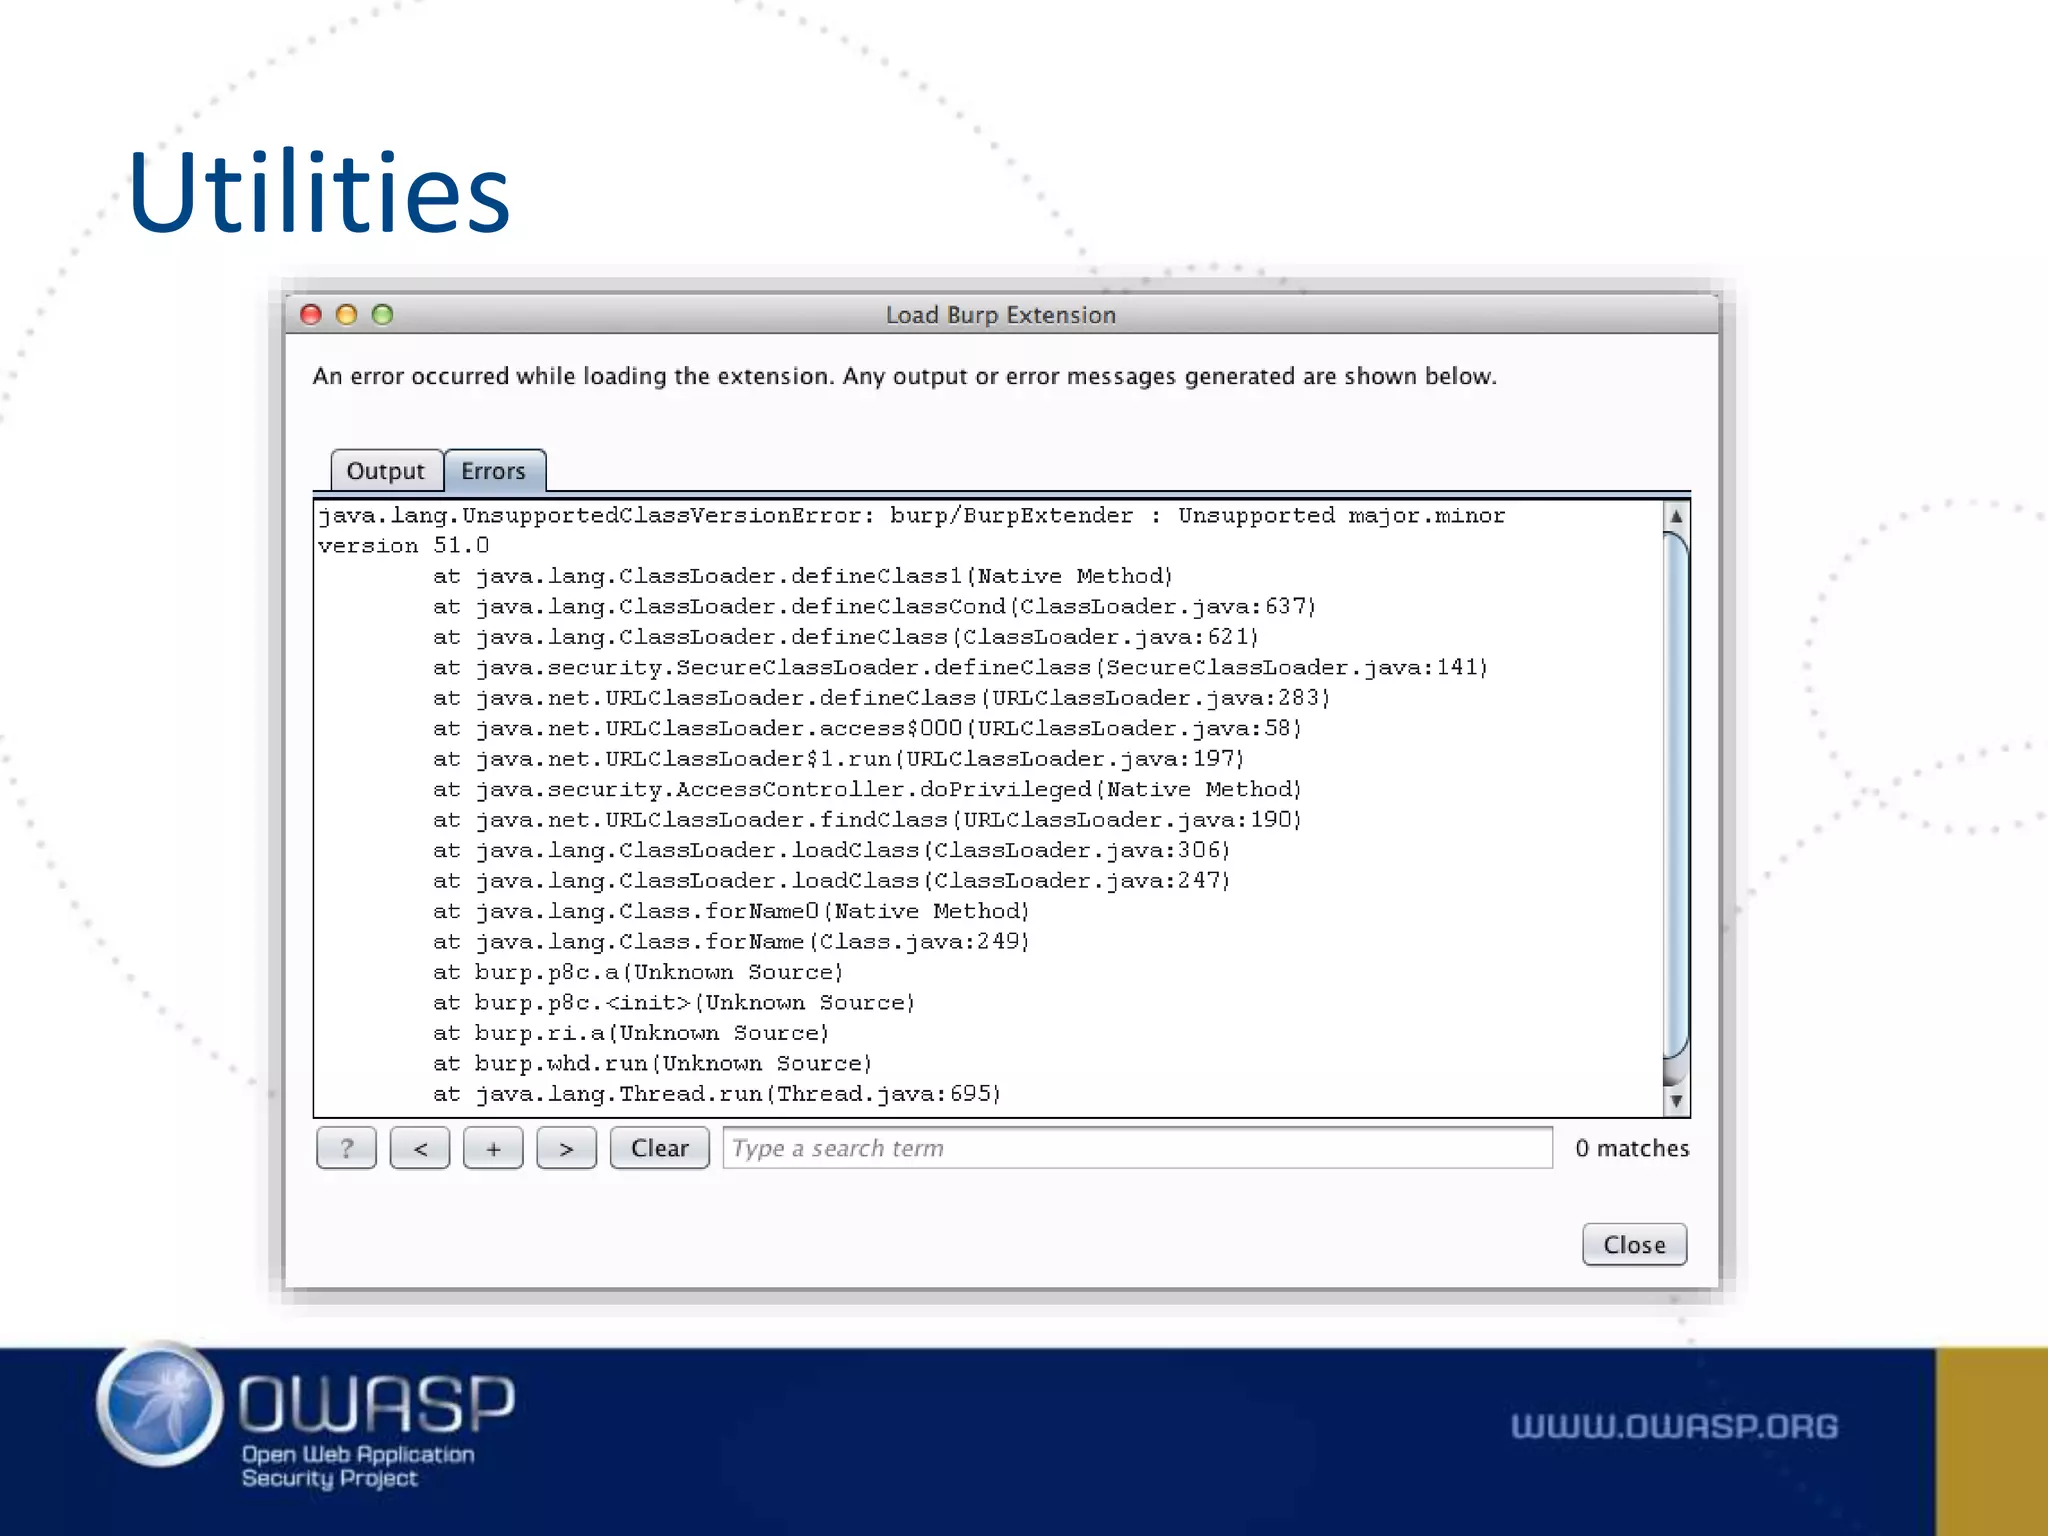This screenshot has height=1536, width=2048.
Task: Select the defineClass(ClassLoader.java:621) line
Action: (846, 638)
